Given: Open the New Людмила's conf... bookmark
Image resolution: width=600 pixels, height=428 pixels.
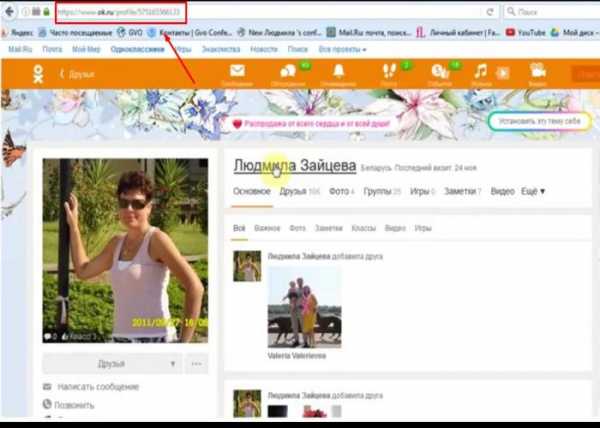Looking at the screenshot, I should 279,33.
